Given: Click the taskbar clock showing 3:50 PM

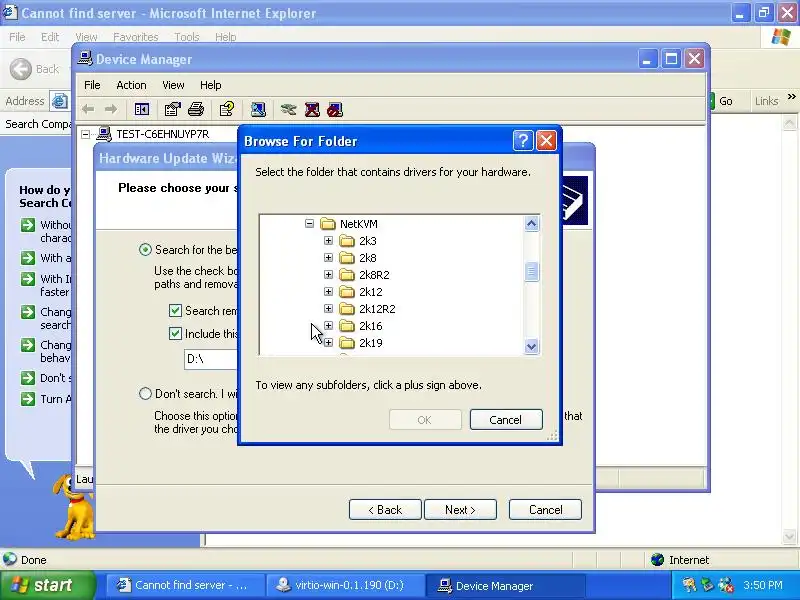Looking at the screenshot, I should [x=763, y=585].
